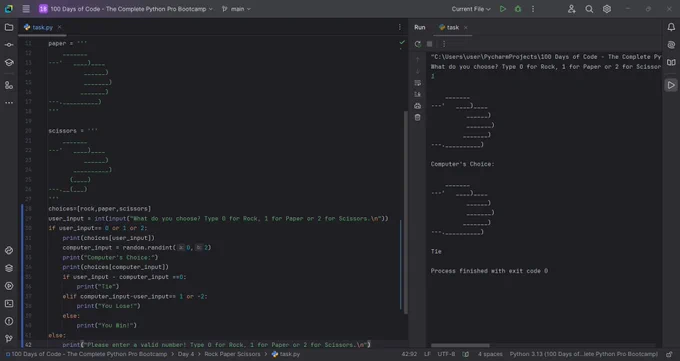
Task: Open inspections green checkmark widget
Action: (402, 43)
